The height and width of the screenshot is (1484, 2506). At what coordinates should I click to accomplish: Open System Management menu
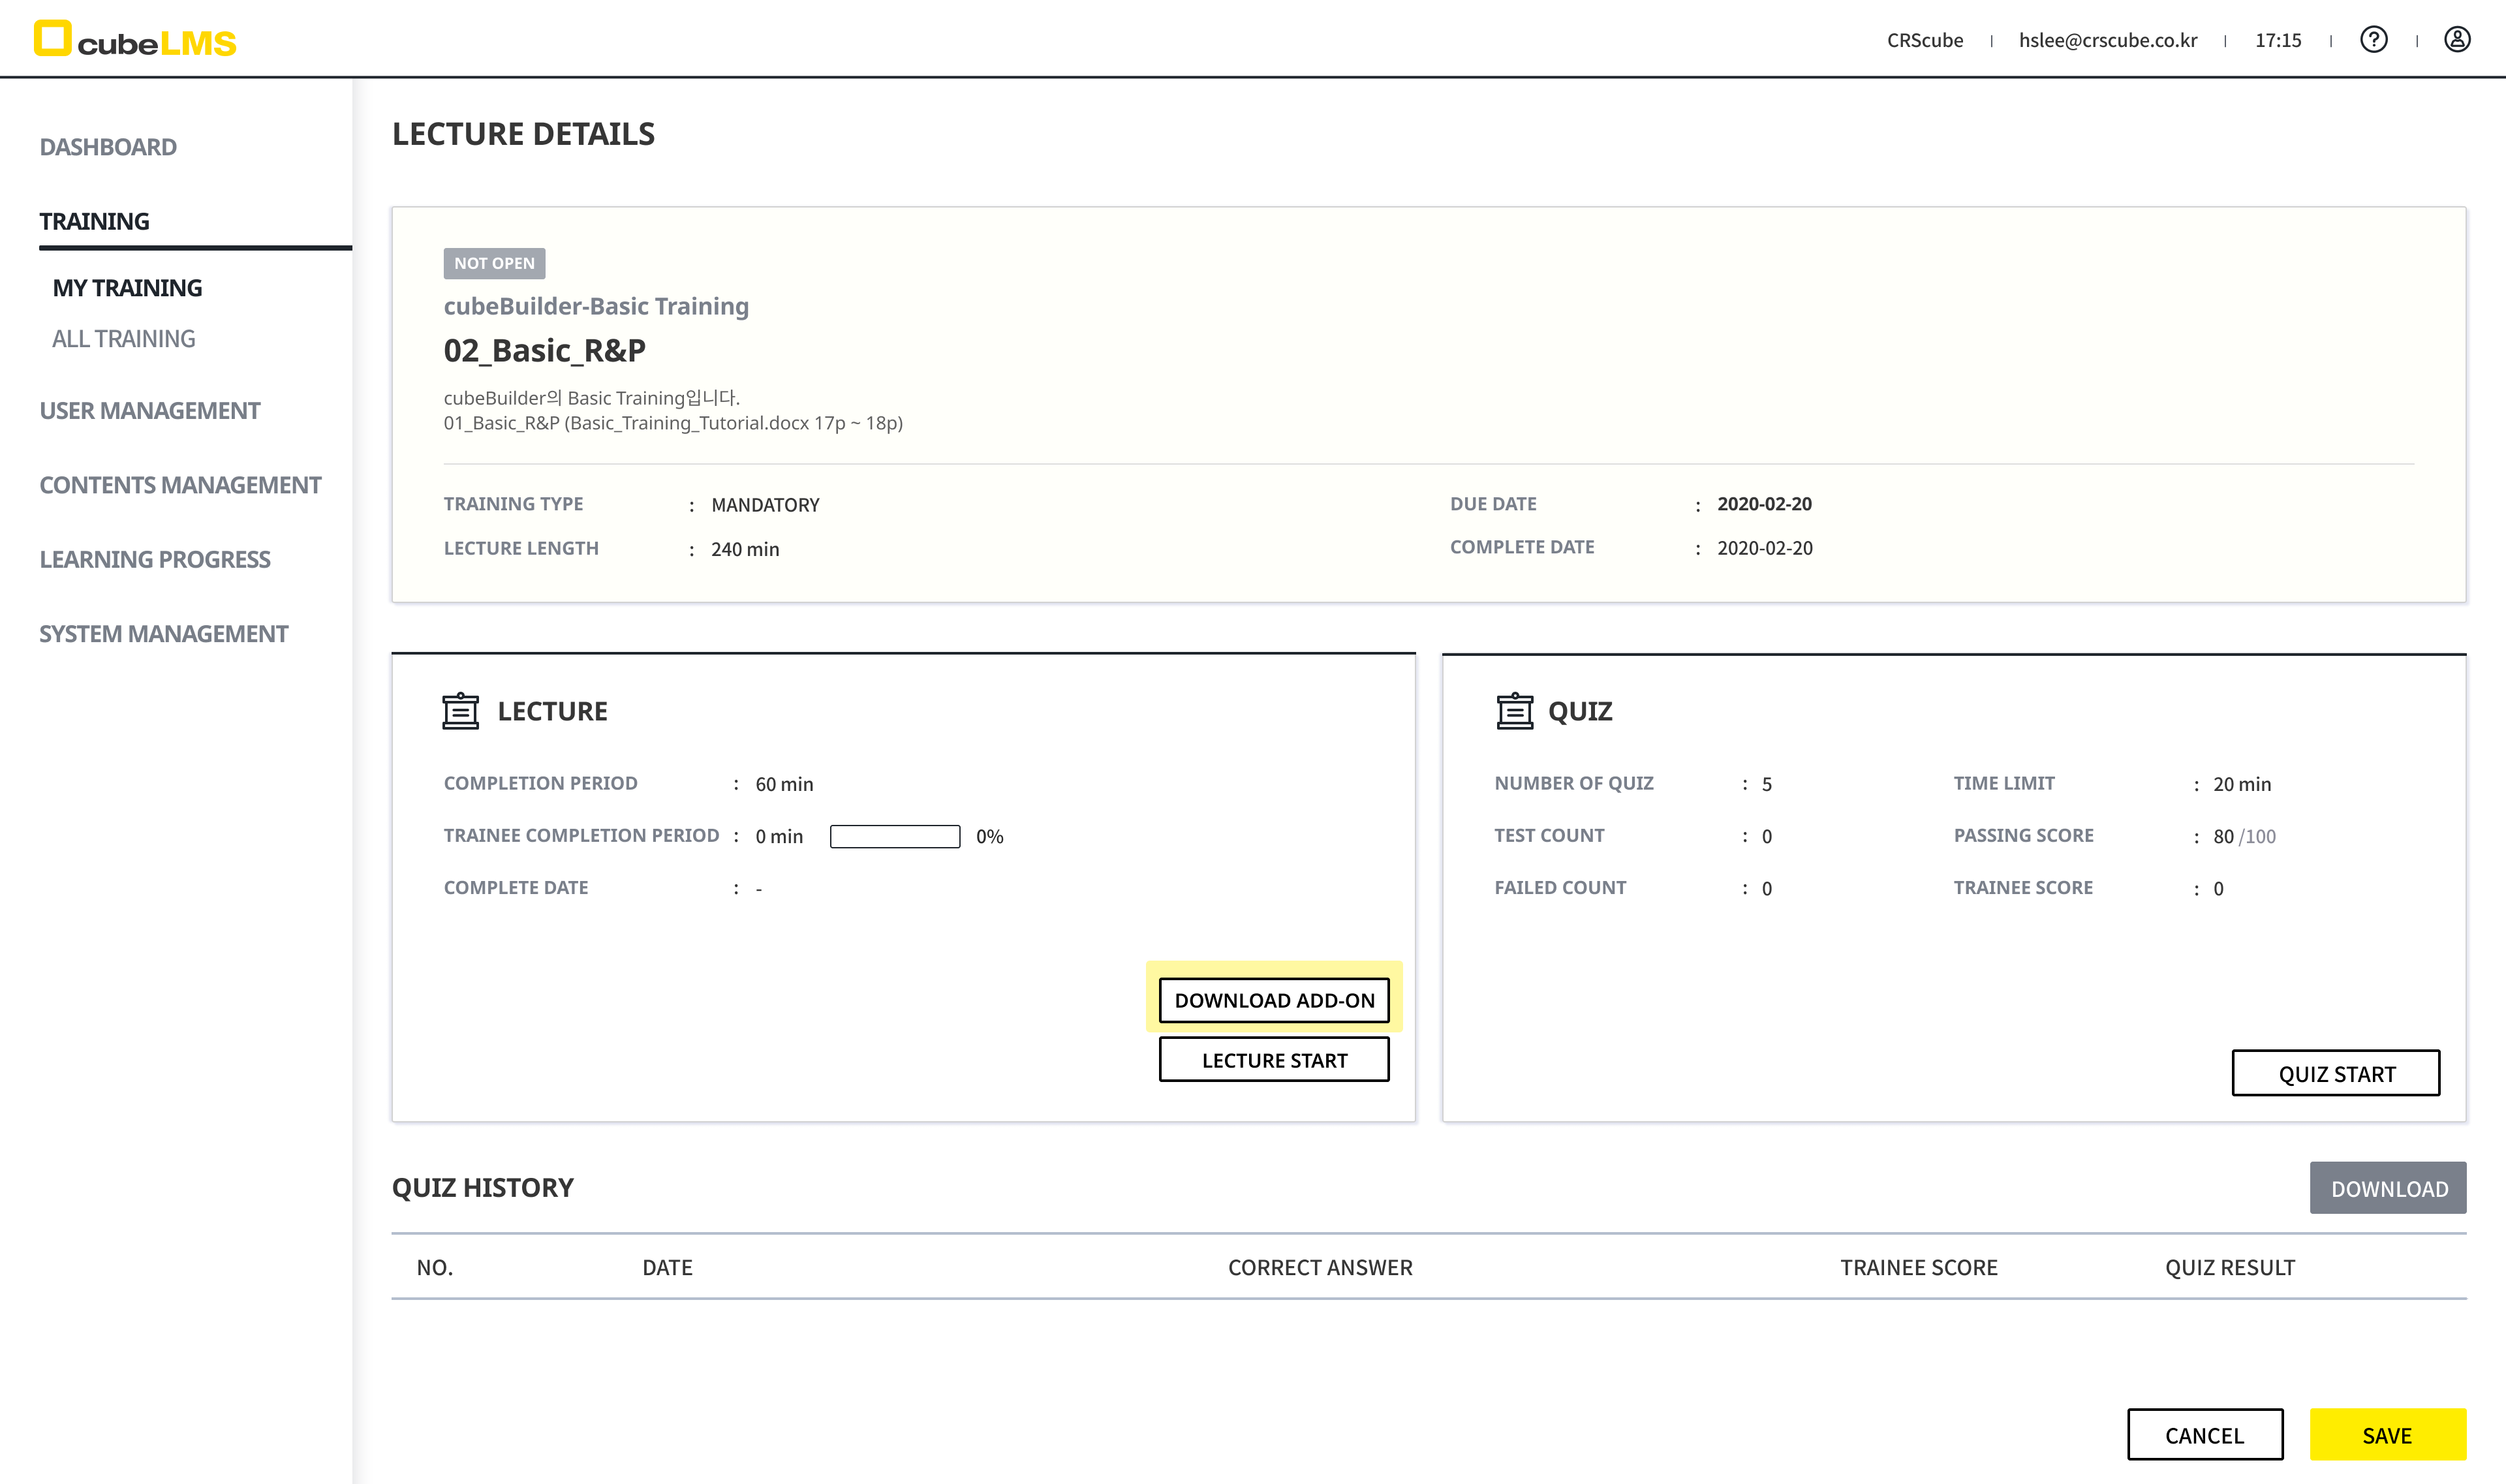click(163, 634)
